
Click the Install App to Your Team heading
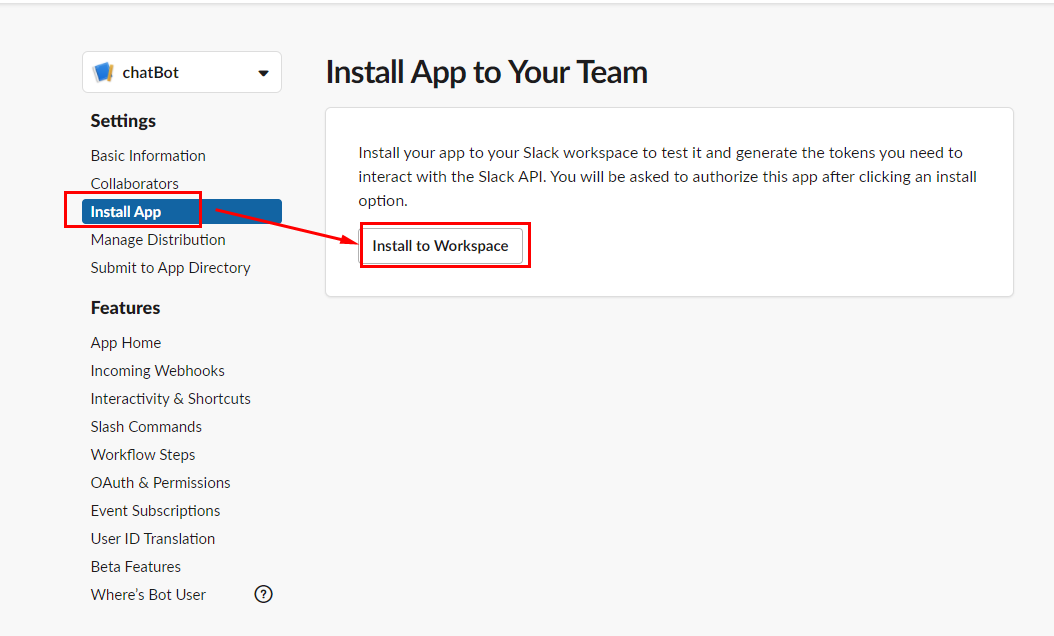click(486, 72)
